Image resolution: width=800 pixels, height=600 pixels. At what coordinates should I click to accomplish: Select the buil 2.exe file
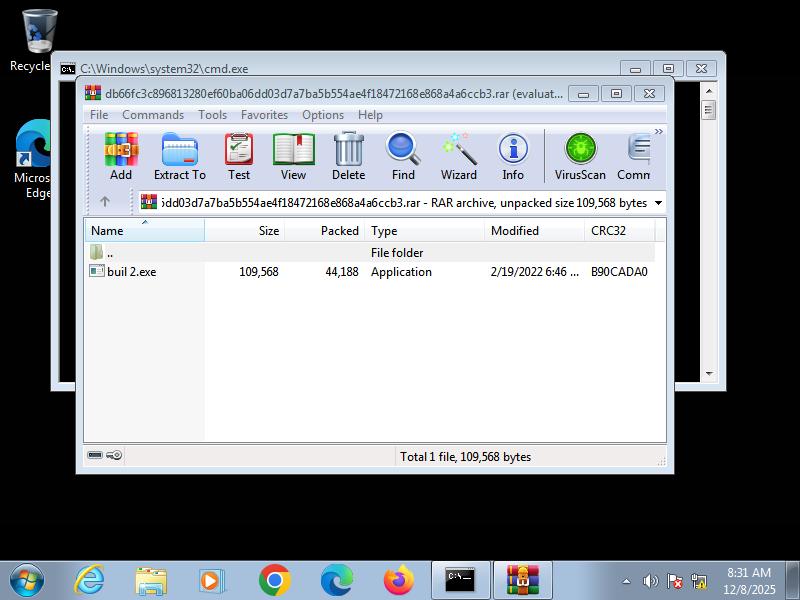pyautogui.click(x=131, y=272)
